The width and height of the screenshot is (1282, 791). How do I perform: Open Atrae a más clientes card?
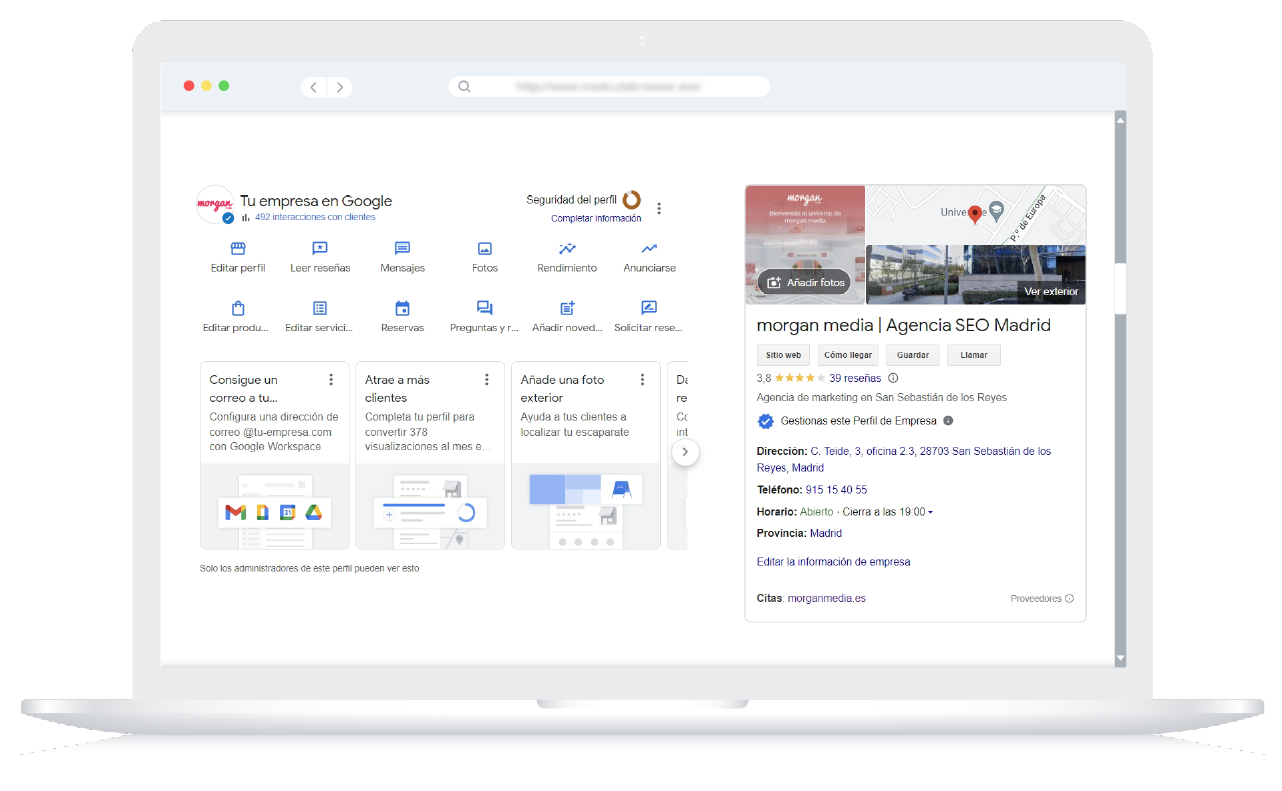430,455
